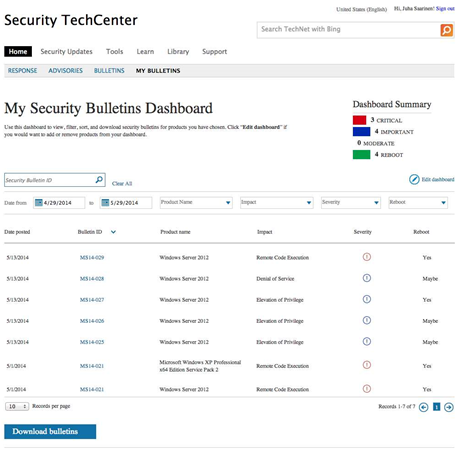Viewport: 460px width, 452px height.
Task: Click the Date posted column header
Action: 17,232
